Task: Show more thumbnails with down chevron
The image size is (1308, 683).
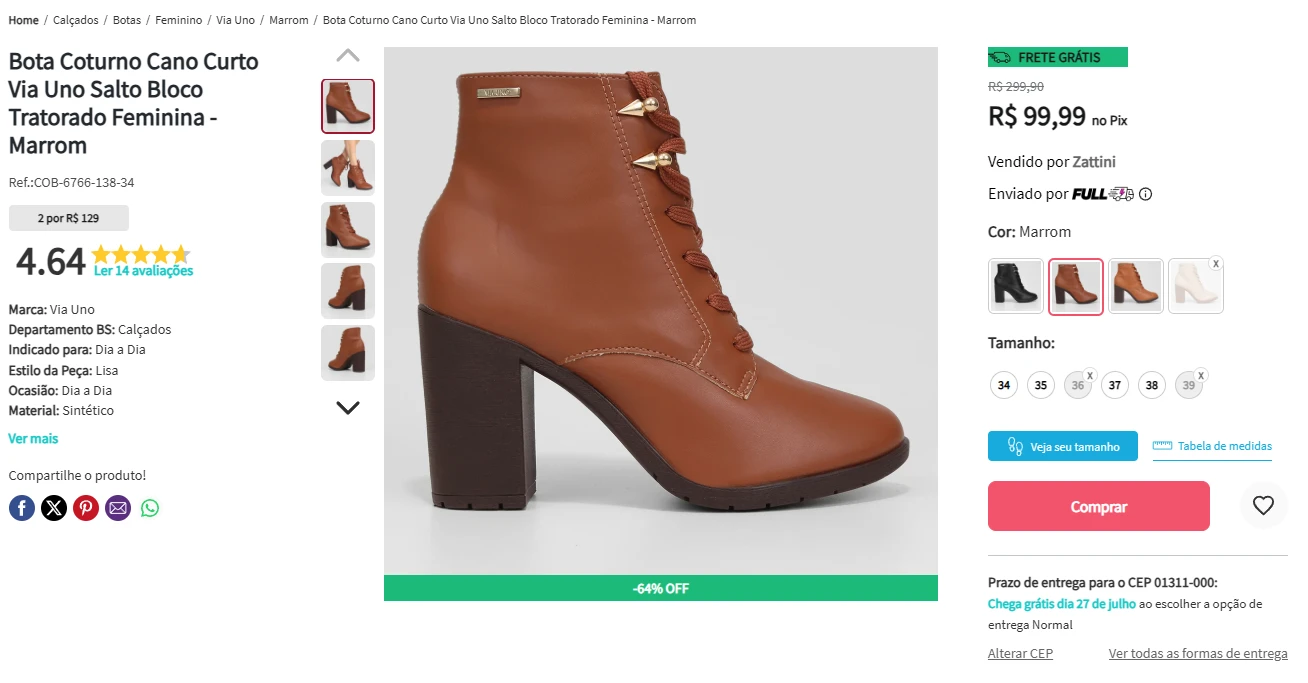Action: point(348,408)
